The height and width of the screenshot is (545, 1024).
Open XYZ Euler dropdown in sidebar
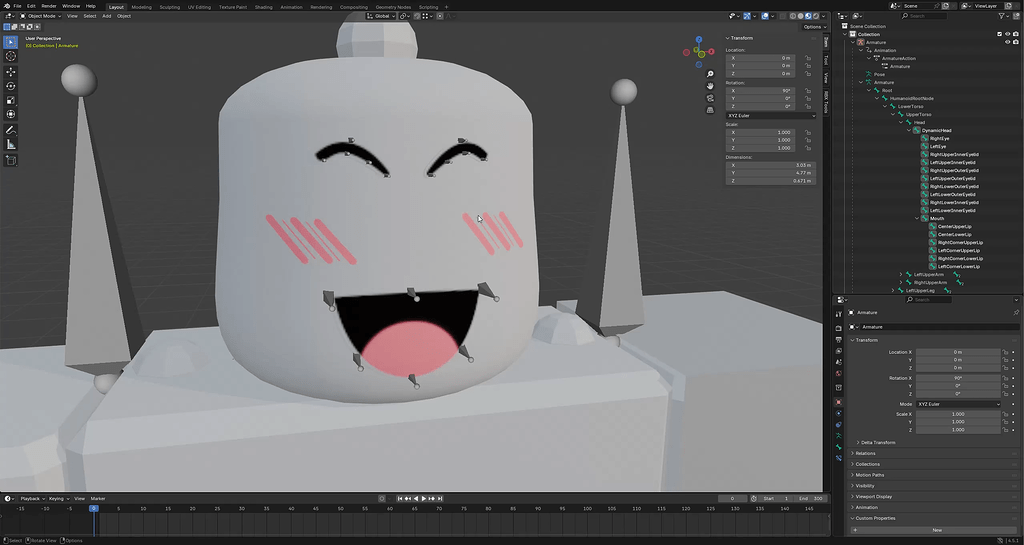point(771,116)
